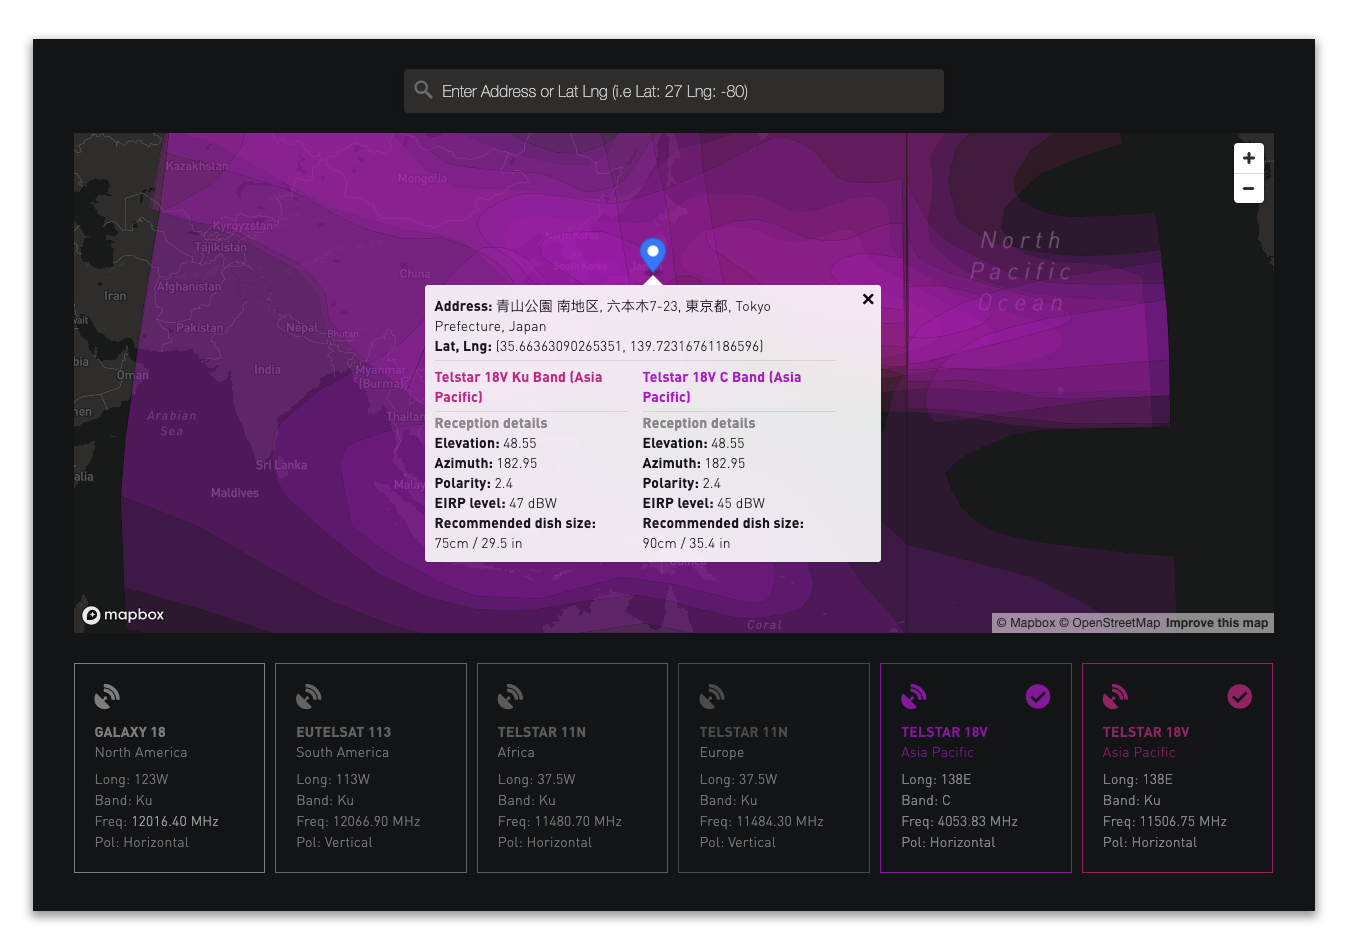The image size is (1349, 950).
Task: Click the Galaxy 18 satellite dish icon
Action: [x=107, y=696]
